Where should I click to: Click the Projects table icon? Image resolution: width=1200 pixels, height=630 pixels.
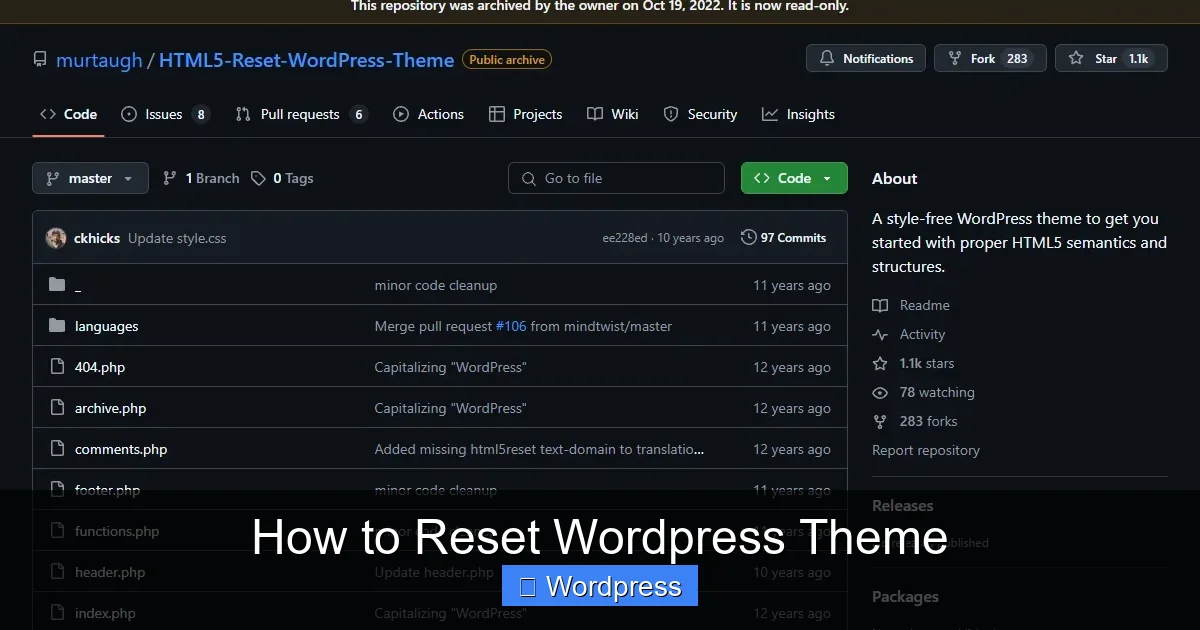pos(497,114)
